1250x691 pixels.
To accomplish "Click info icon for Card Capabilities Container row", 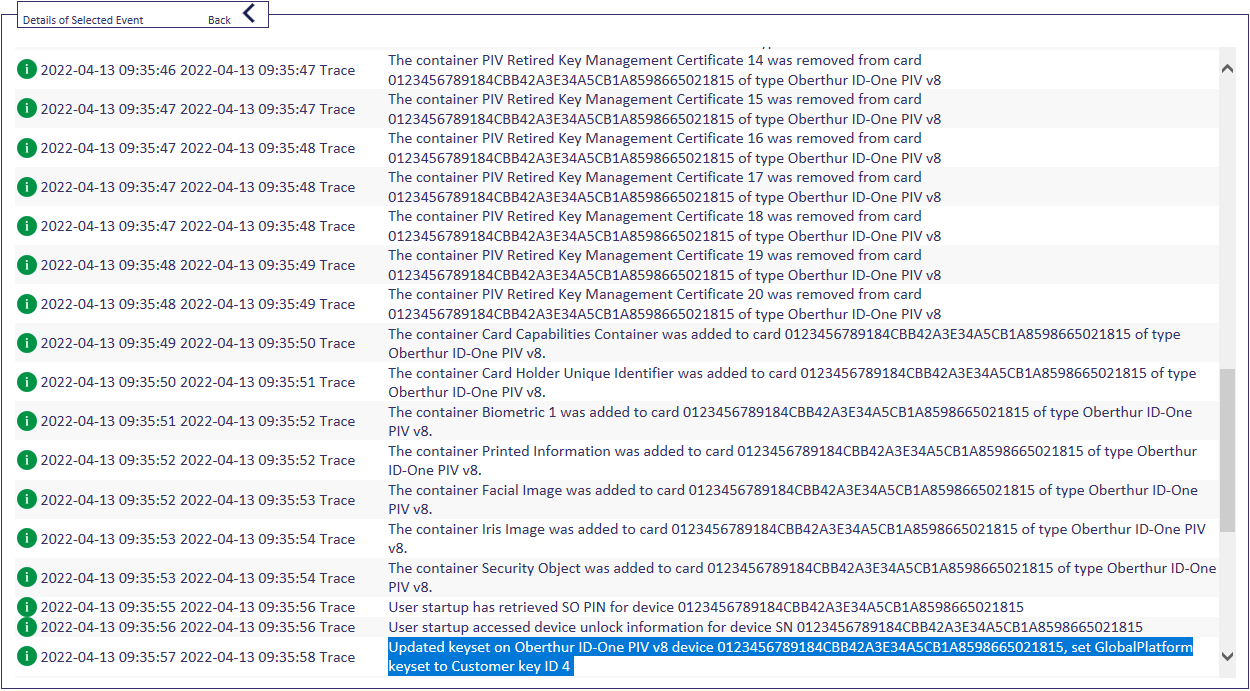I will pyautogui.click(x=27, y=343).
